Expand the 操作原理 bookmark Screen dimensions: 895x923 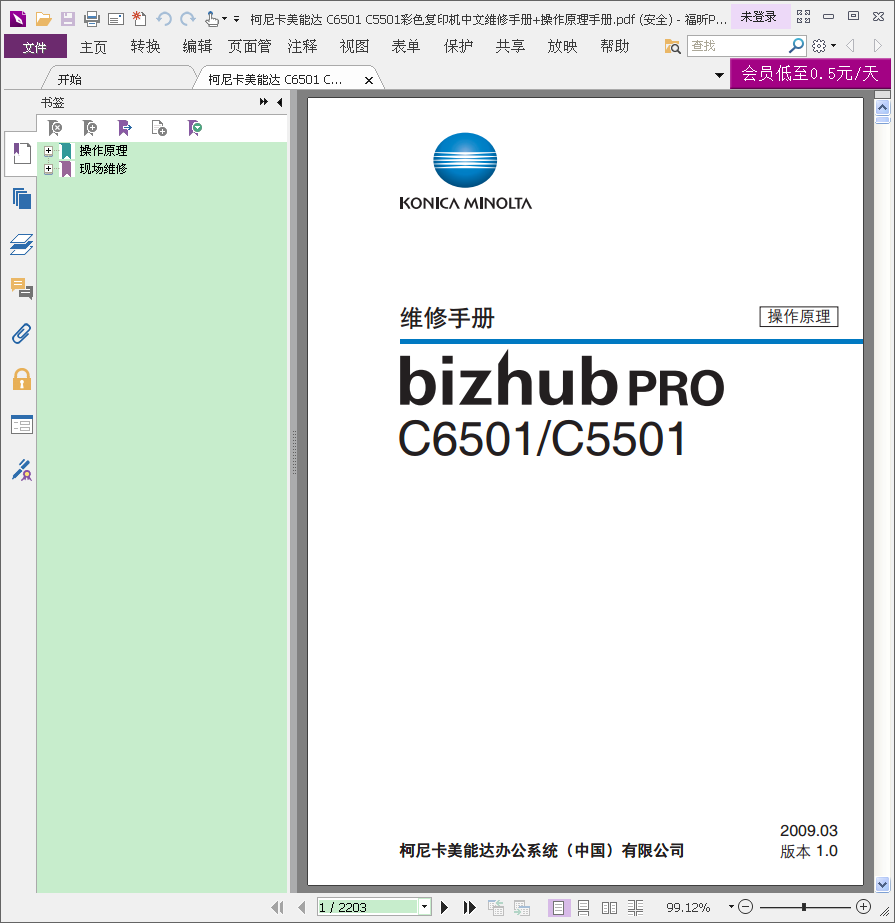(48, 151)
